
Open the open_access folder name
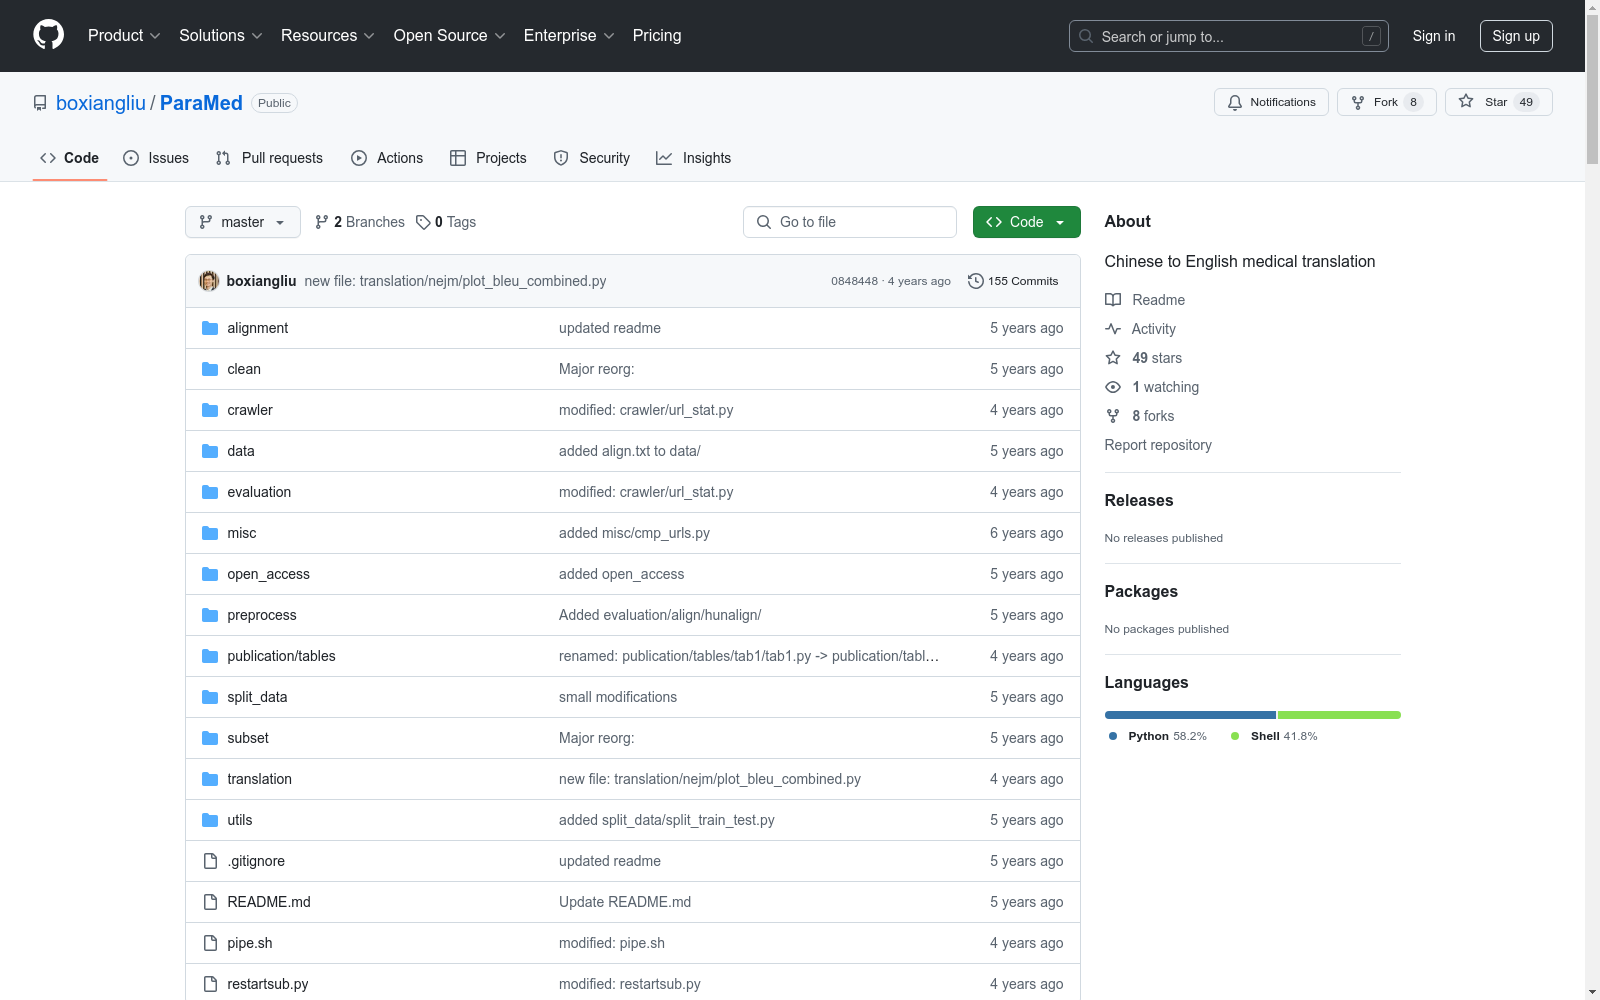pyautogui.click(x=268, y=574)
